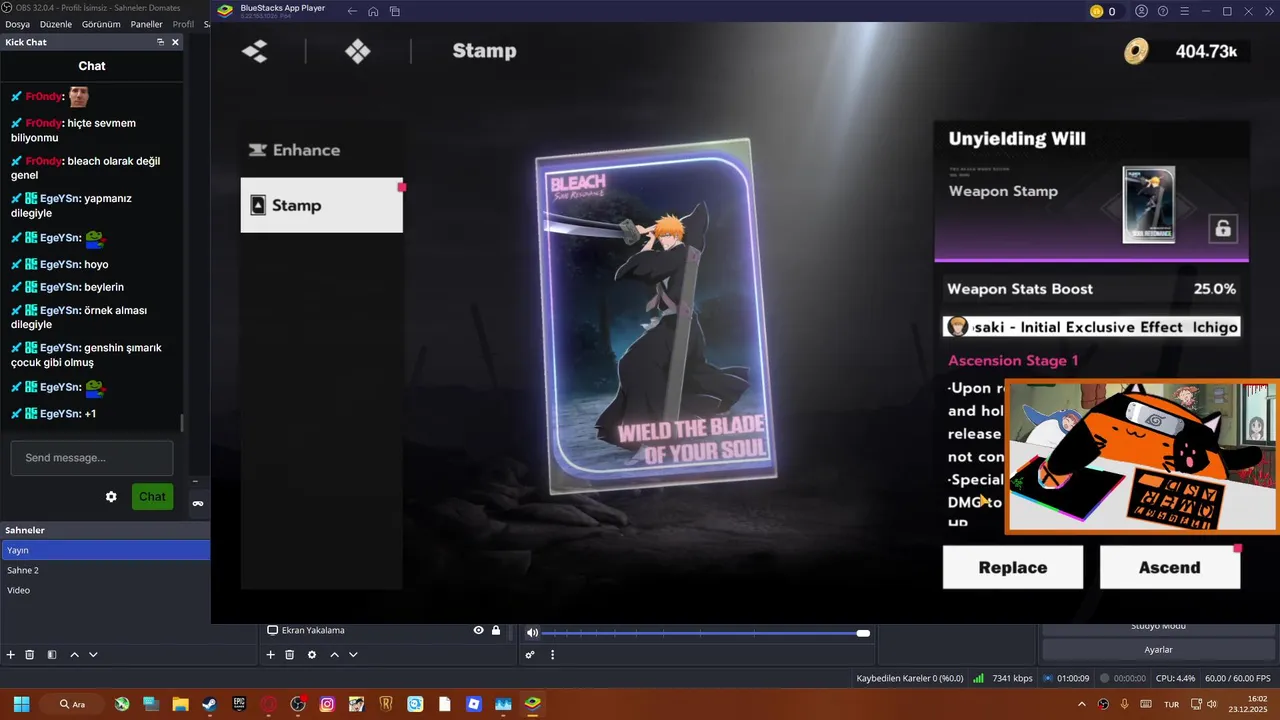Remove selected source with trash icon

[289, 655]
